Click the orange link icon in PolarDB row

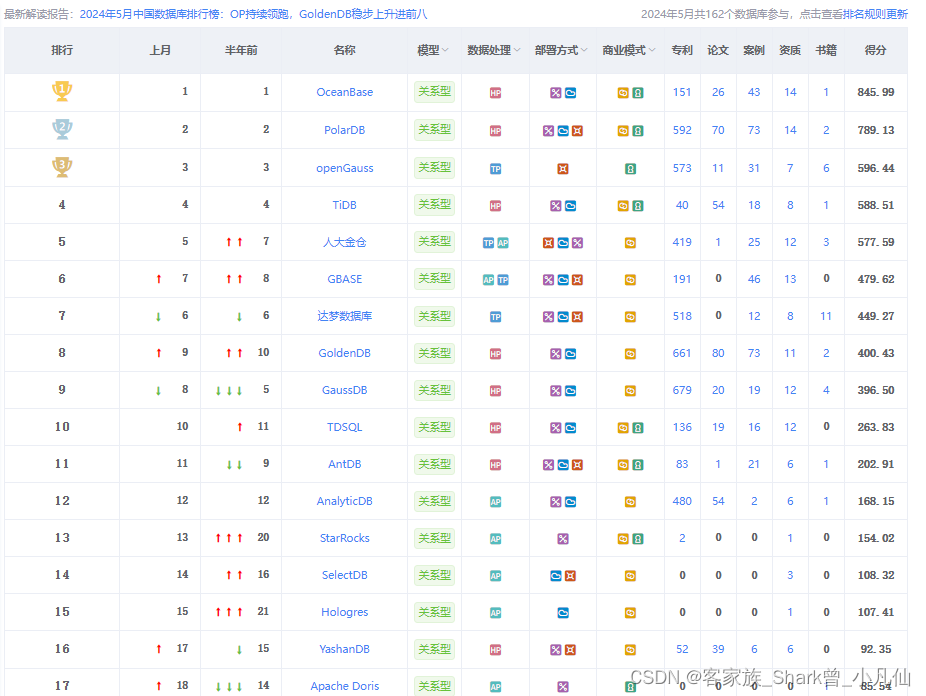623,130
